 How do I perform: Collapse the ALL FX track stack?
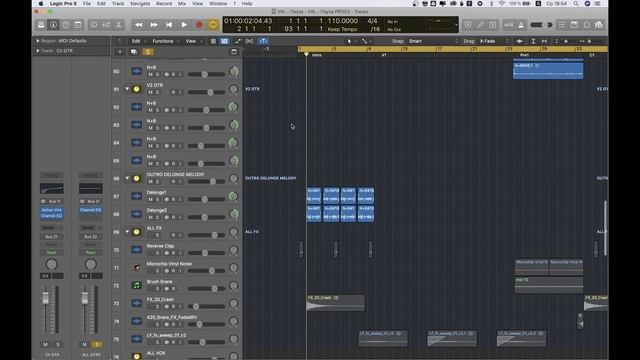pos(127,232)
